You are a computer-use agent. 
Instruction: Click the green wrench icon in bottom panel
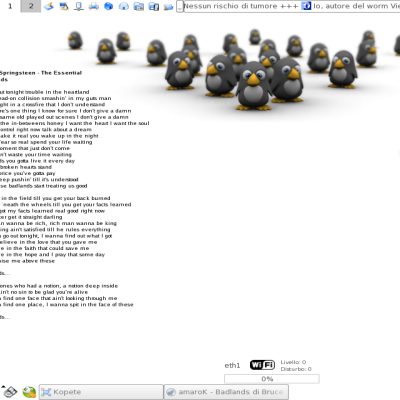click(x=29, y=392)
